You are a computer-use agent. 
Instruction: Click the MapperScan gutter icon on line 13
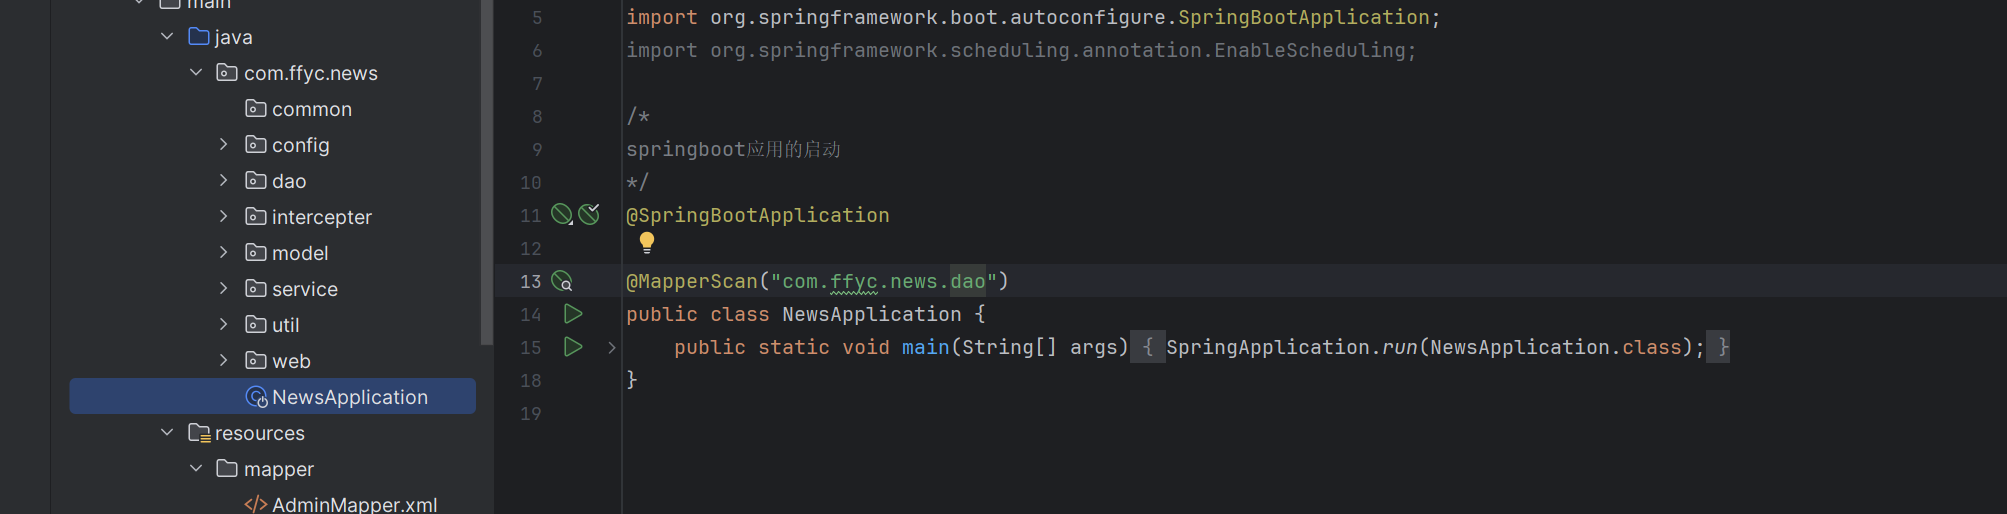coord(562,281)
